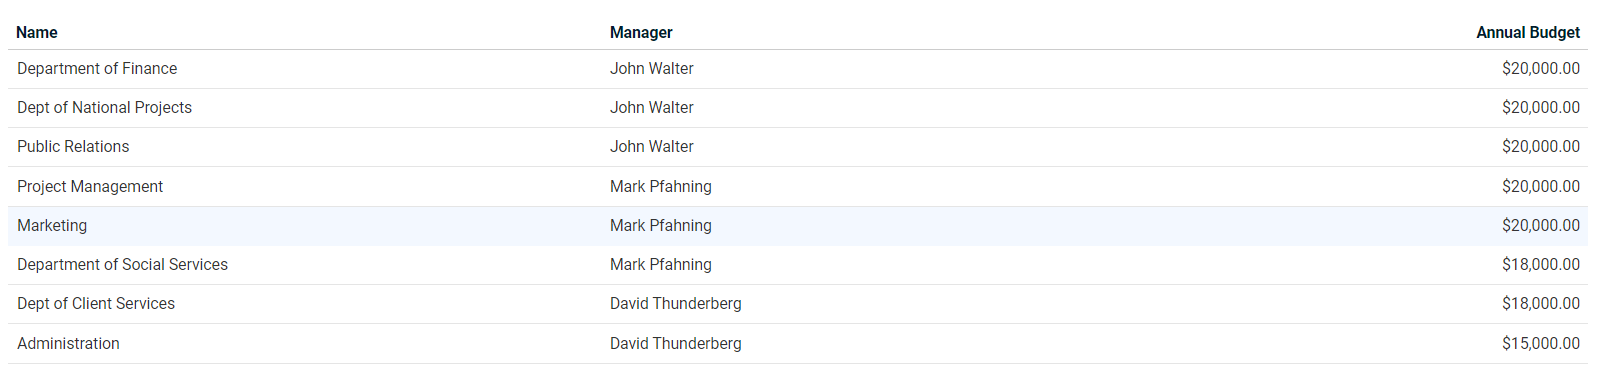Sort by the Annual Budget column header
The image size is (1615, 383).
click(1528, 32)
